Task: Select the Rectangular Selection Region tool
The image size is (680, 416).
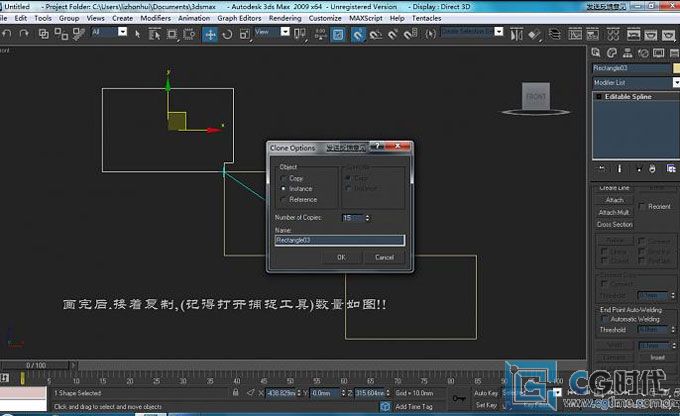Action: point(172,34)
